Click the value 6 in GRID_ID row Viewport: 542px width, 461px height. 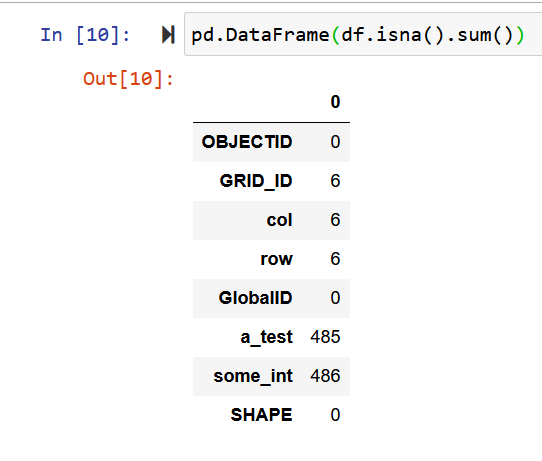click(x=335, y=181)
